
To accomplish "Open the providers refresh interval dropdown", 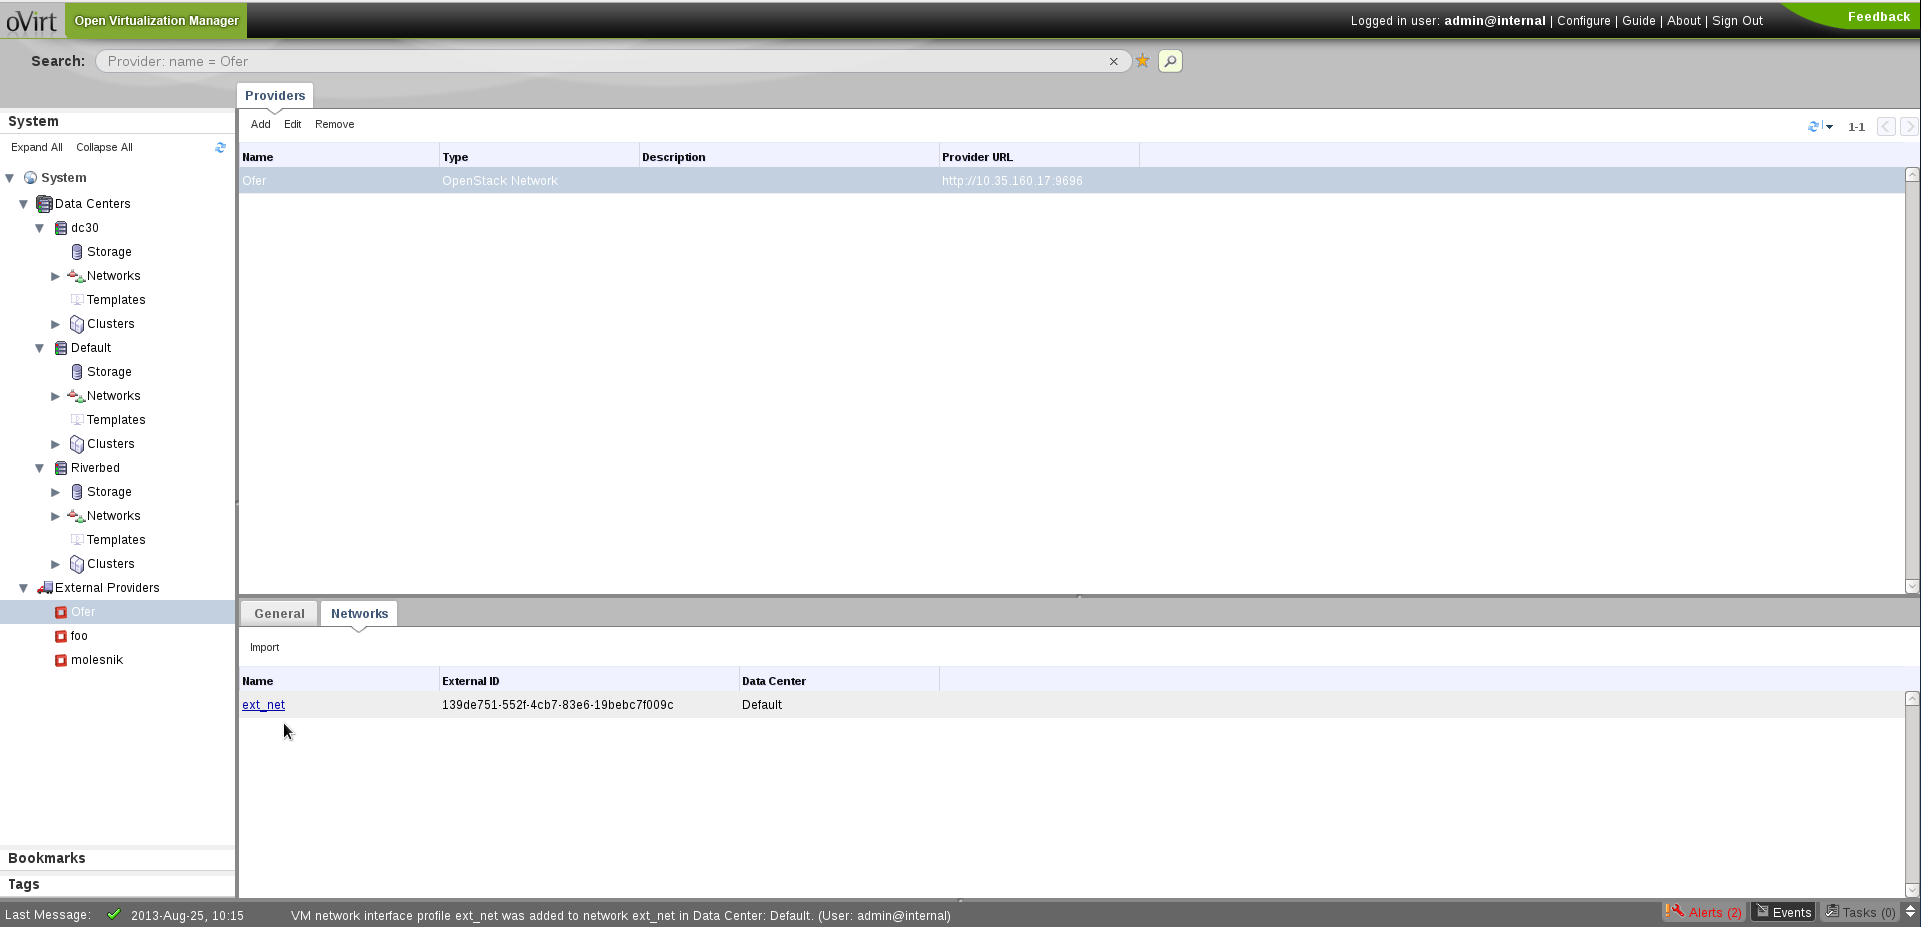I will [1829, 127].
